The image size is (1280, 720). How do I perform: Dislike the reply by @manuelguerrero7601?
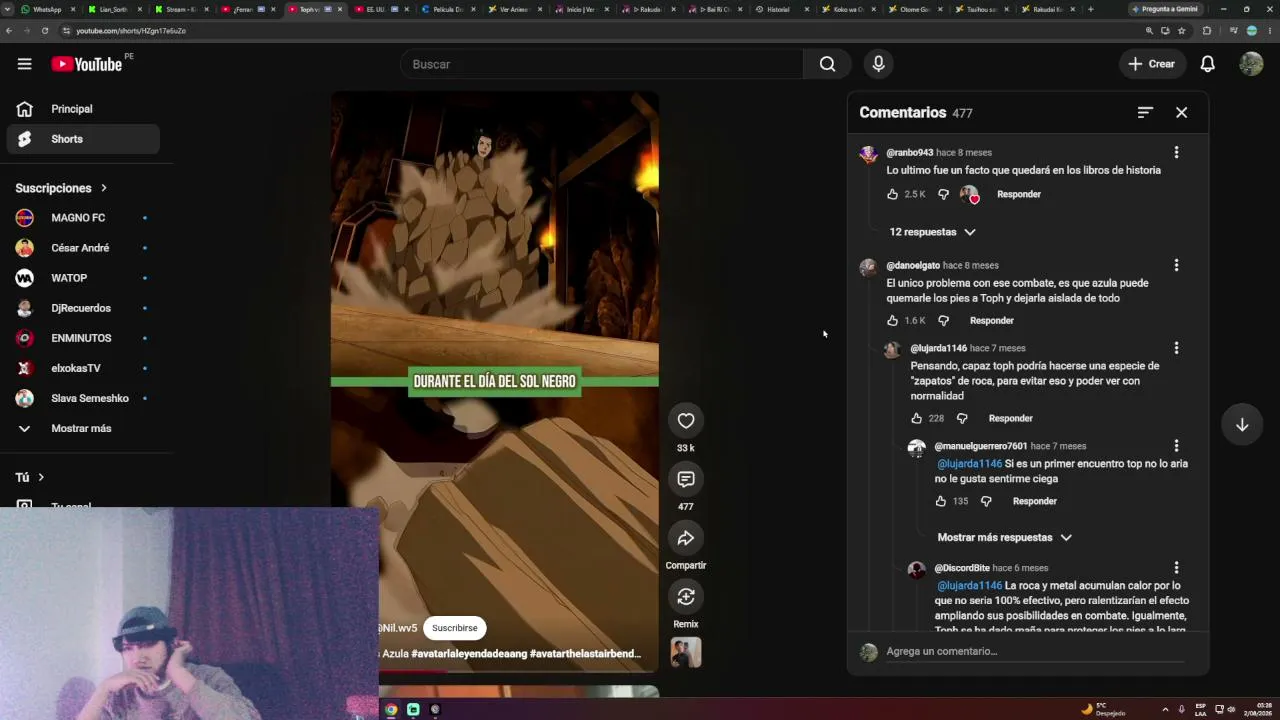click(x=986, y=502)
